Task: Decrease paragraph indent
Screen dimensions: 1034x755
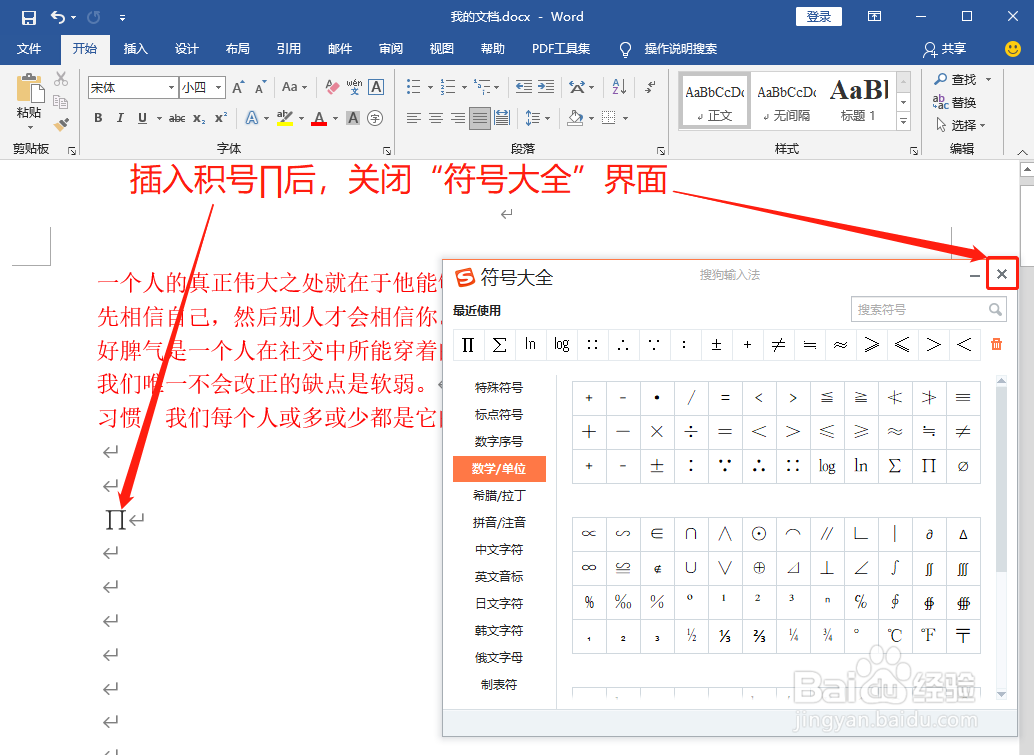Action: point(524,87)
